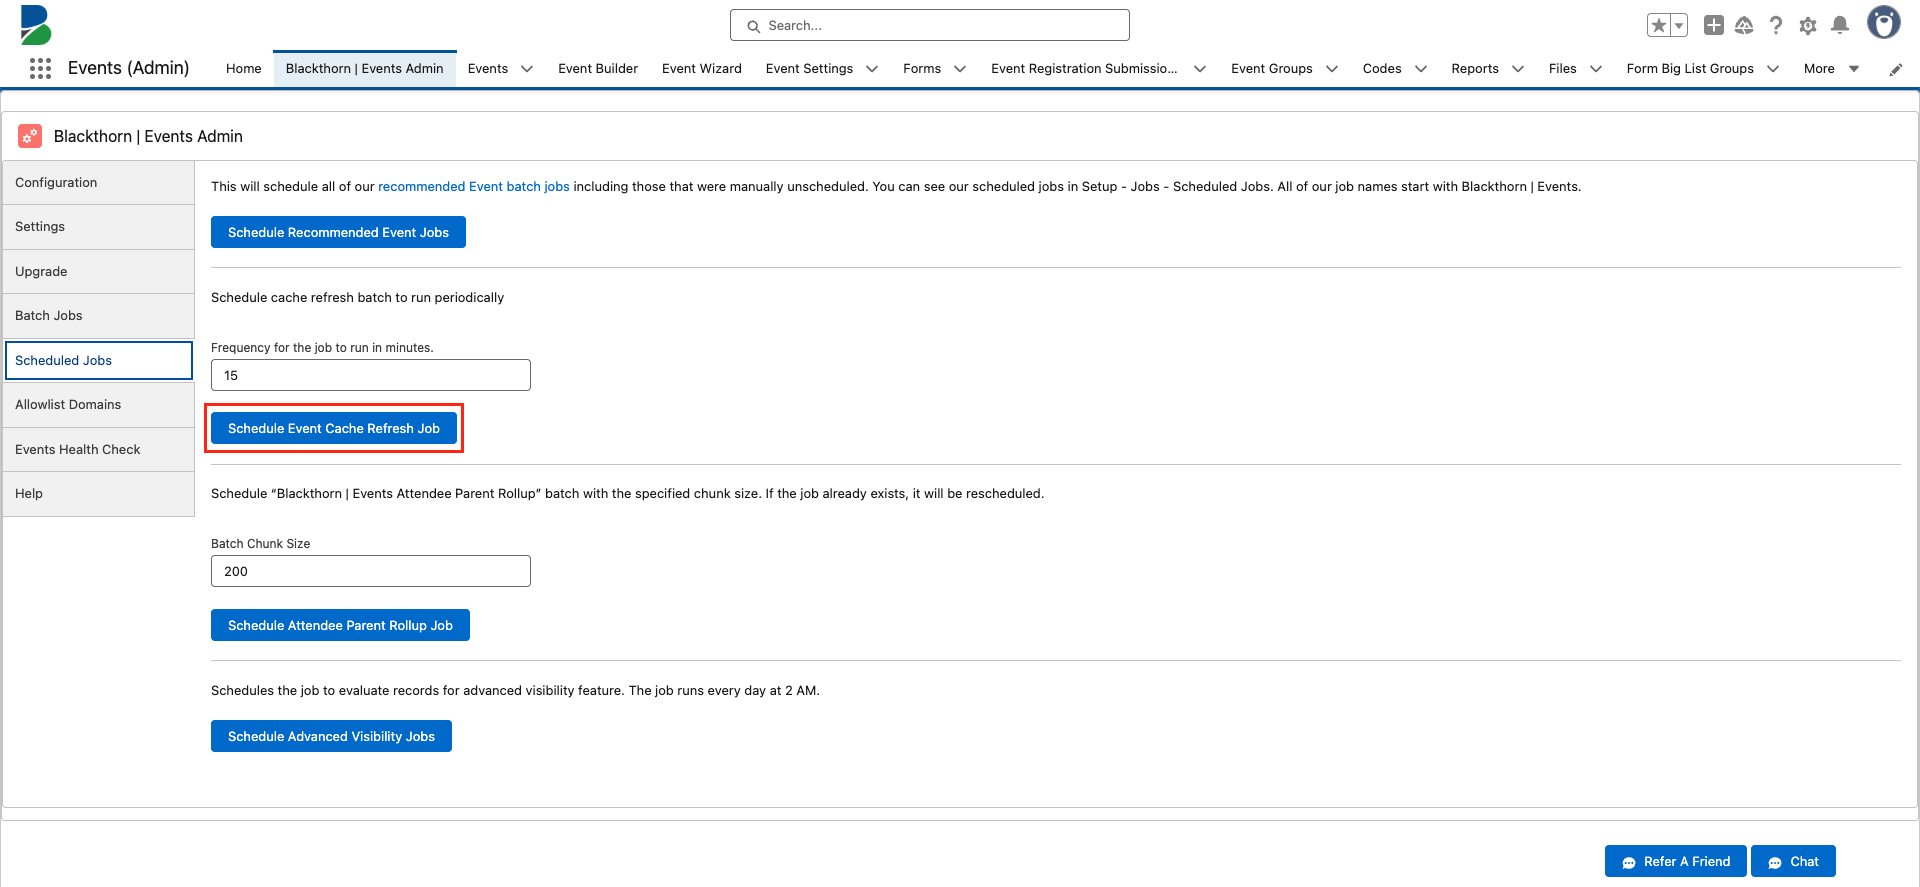Open the Event Builder tab
This screenshot has height=887, width=1920.
(598, 68)
